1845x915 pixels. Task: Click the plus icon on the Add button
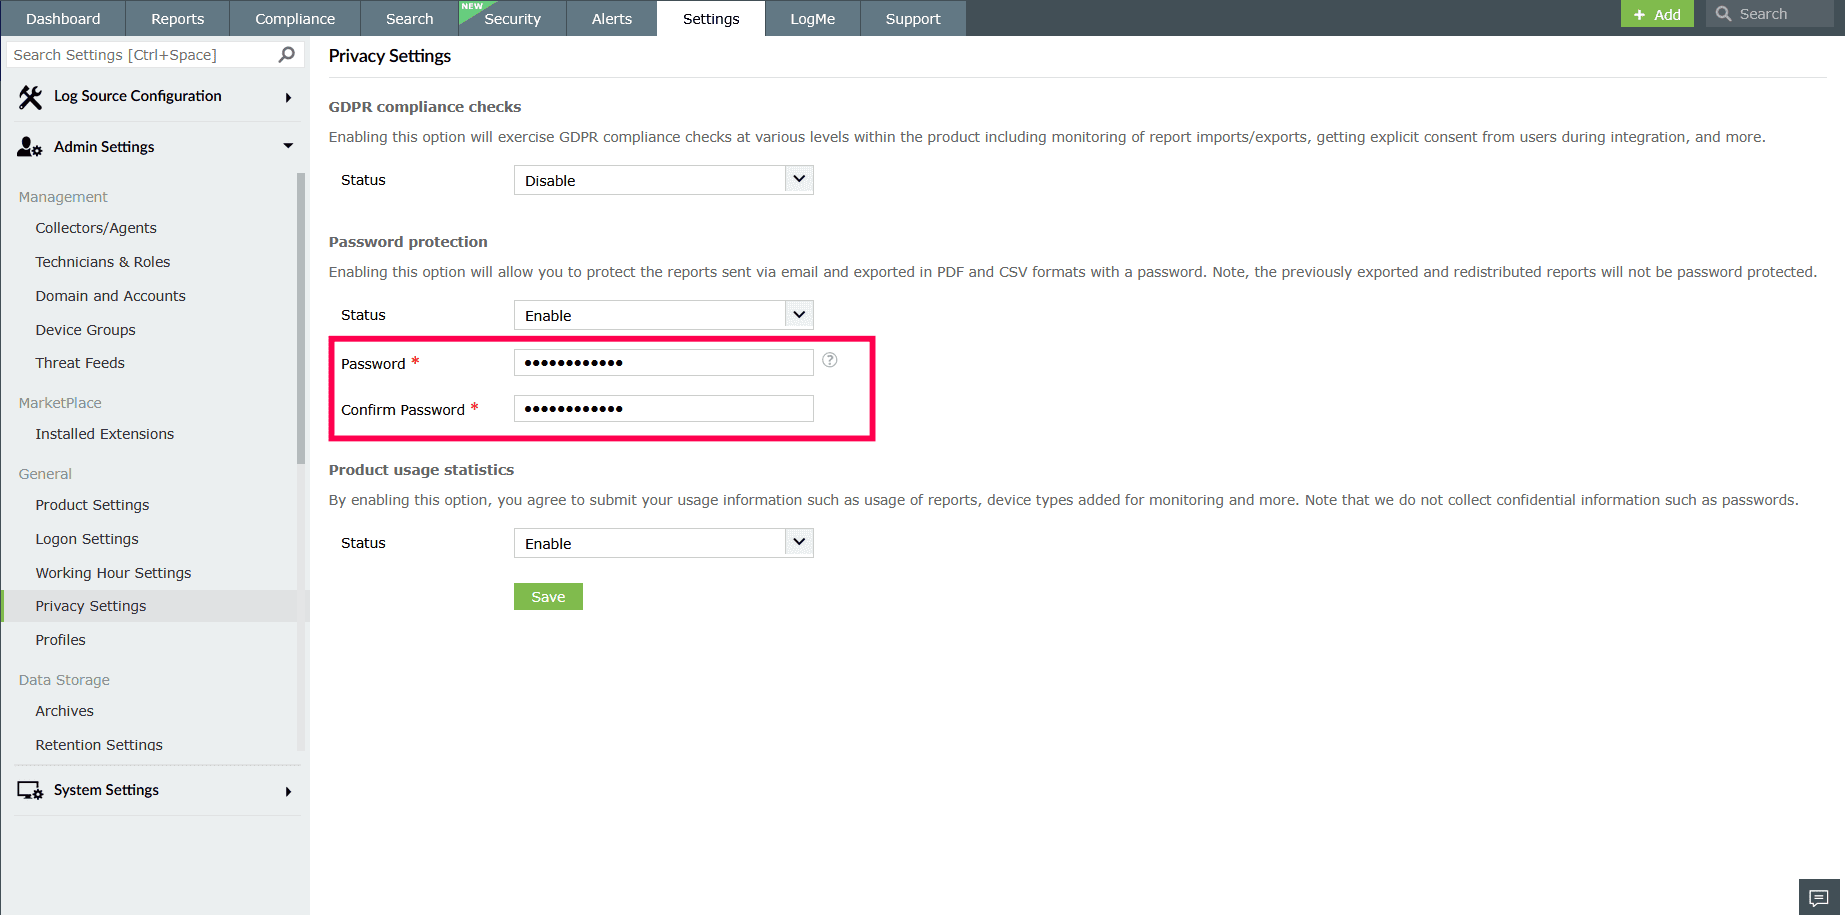click(x=1640, y=14)
